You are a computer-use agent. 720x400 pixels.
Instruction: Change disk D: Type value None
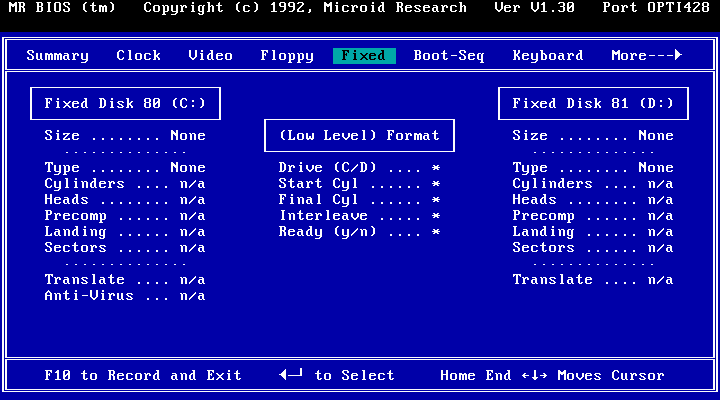pos(655,168)
